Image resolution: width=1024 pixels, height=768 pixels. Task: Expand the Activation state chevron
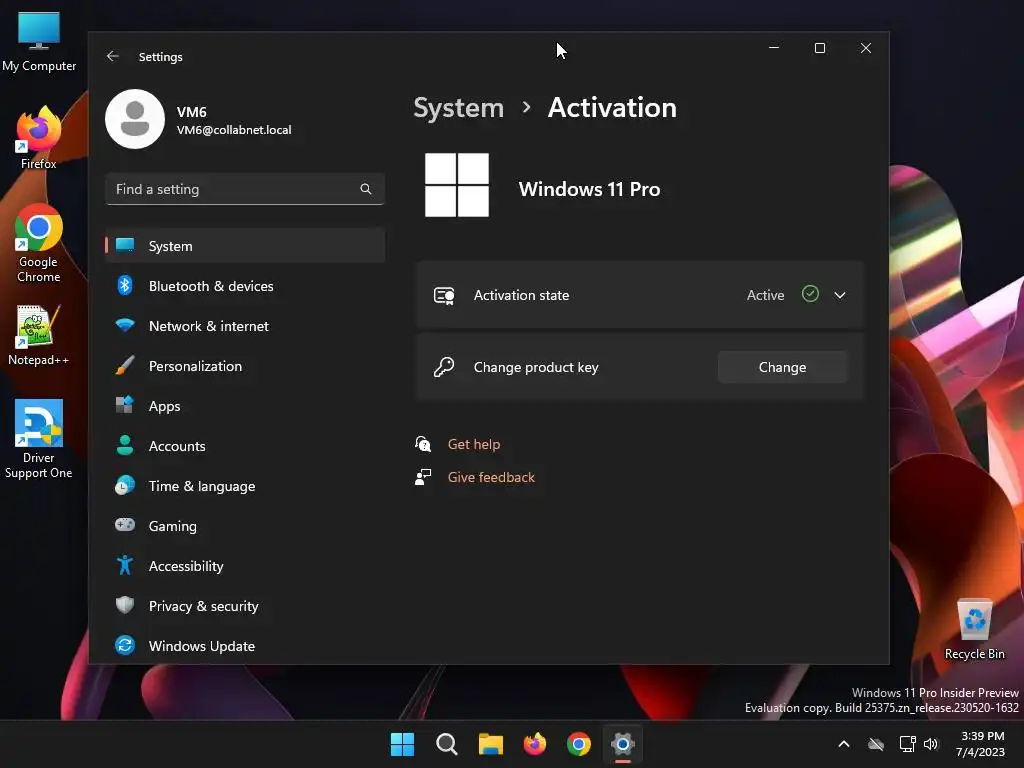840,295
